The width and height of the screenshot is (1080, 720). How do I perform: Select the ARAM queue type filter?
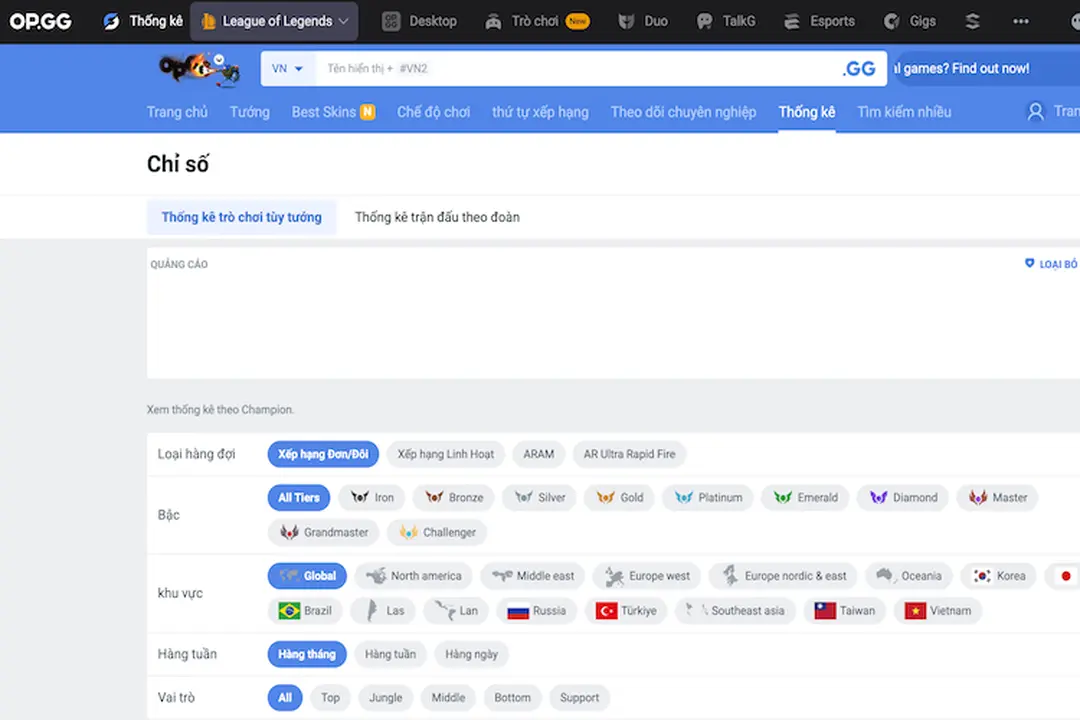pyautogui.click(x=538, y=454)
